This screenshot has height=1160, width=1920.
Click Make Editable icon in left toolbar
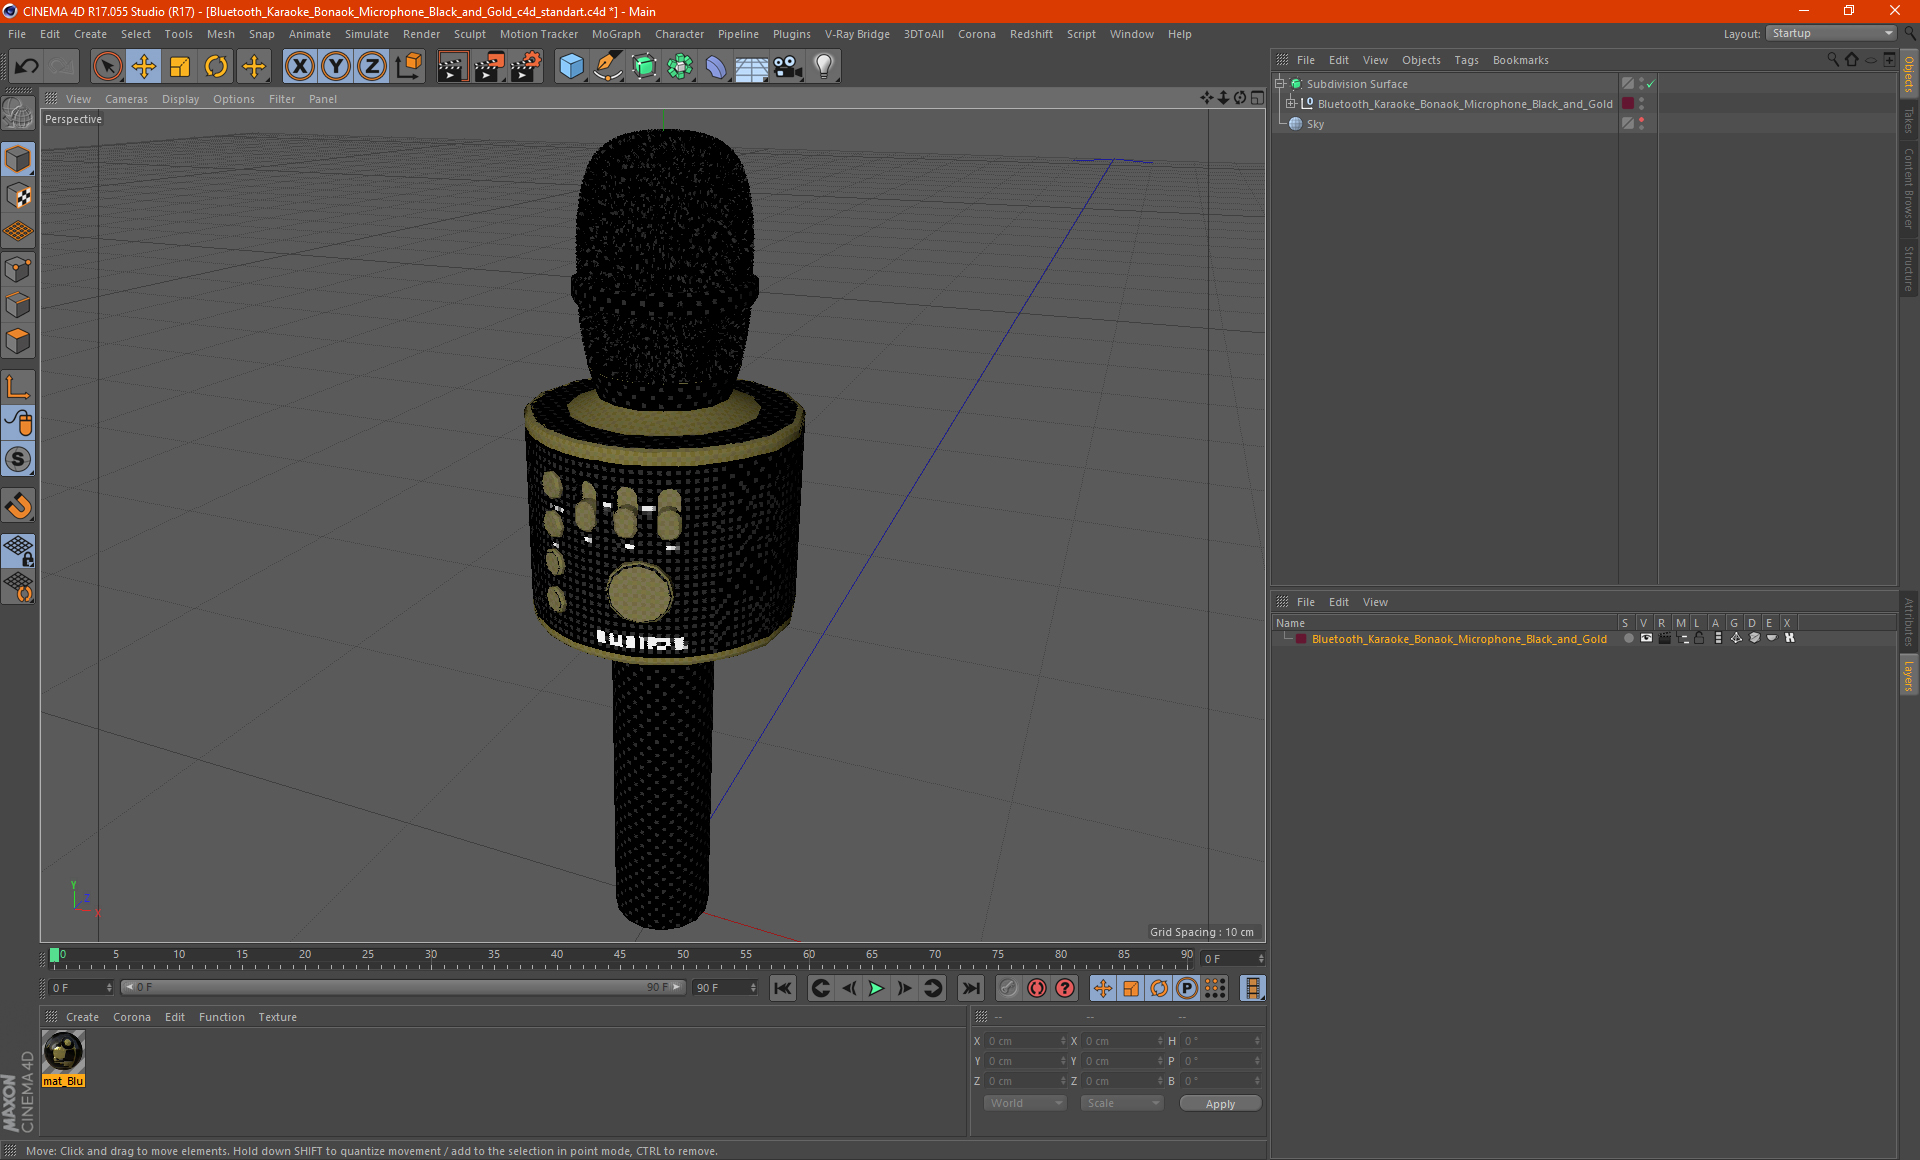tap(18, 114)
